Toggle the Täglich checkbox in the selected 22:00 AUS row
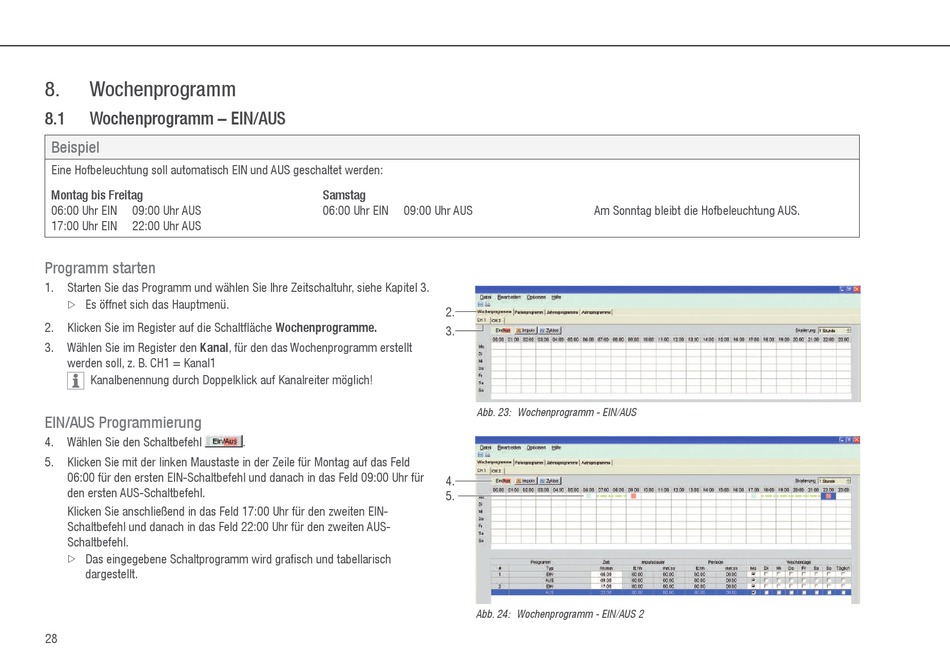The height and width of the screenshot is (670, 950). coord(843,592)
